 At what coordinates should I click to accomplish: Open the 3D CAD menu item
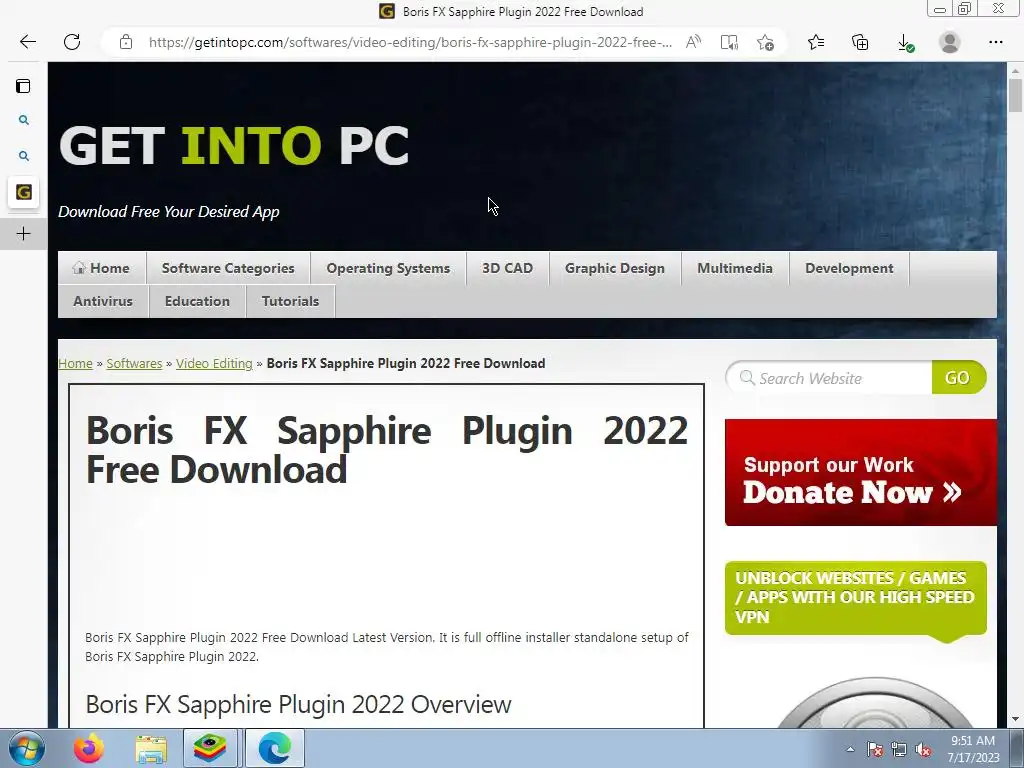(507, 268)
